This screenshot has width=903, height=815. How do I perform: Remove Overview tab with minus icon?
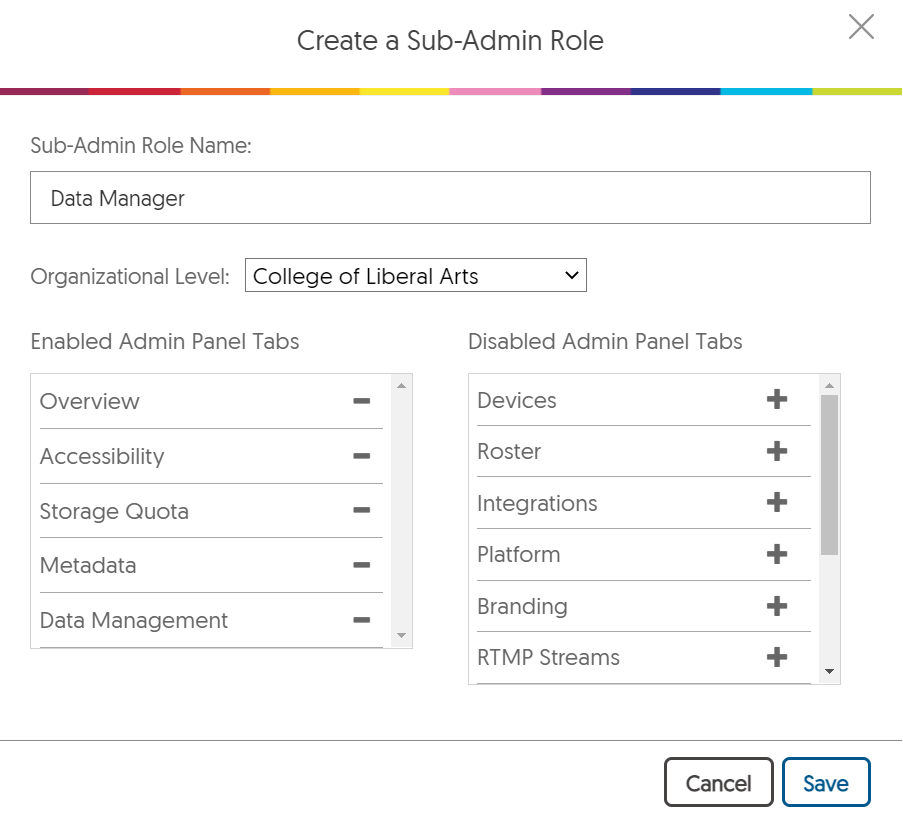coord(361,401)
